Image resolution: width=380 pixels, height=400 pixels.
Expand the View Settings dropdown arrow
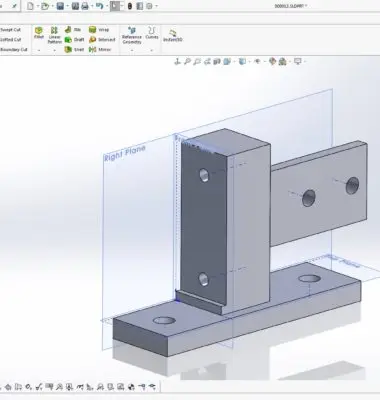[305, 61]
